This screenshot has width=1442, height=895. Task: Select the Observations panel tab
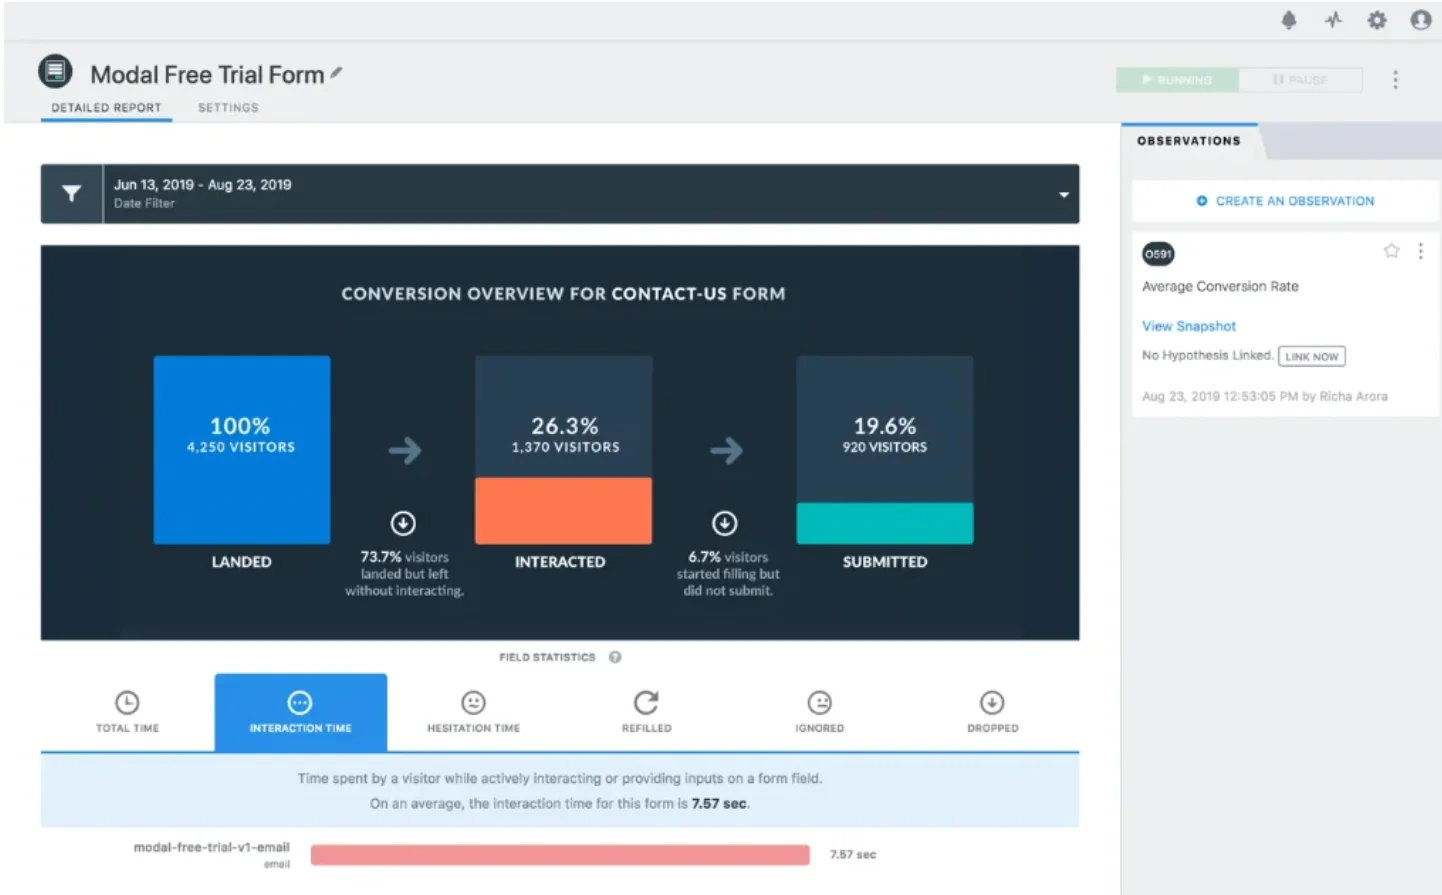click(1189, 141)
